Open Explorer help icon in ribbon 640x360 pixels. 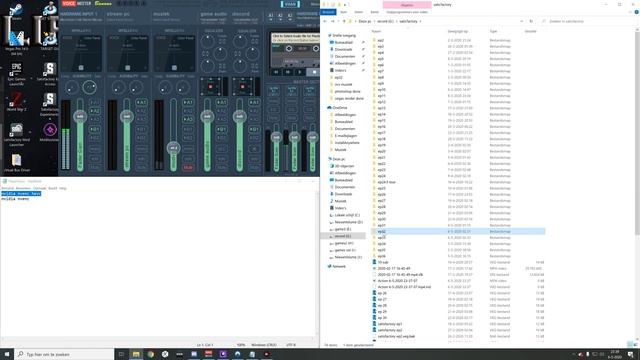coord(636,12)
